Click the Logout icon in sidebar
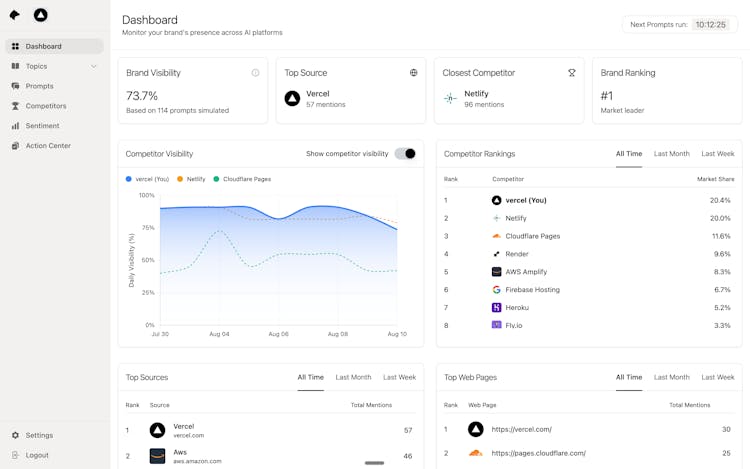 15,455
